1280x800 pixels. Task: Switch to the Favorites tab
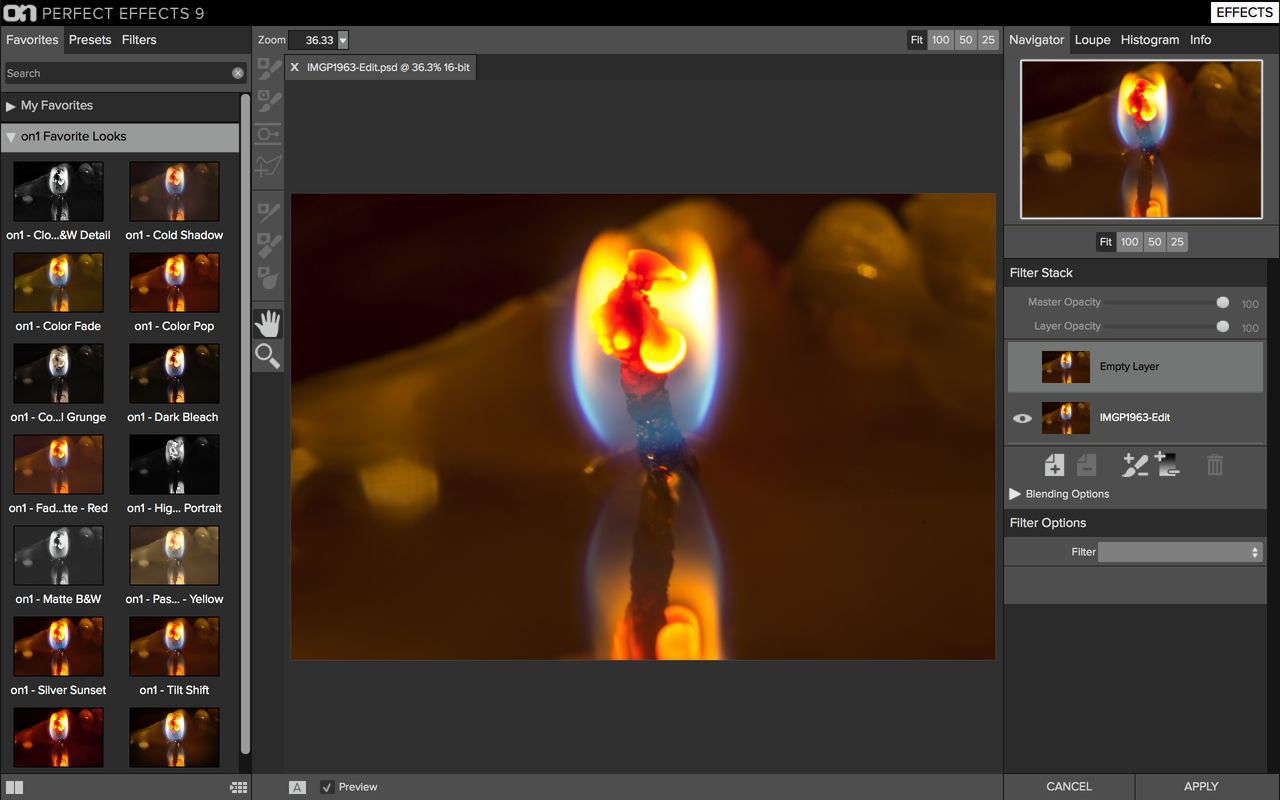[x=32, y=40]
